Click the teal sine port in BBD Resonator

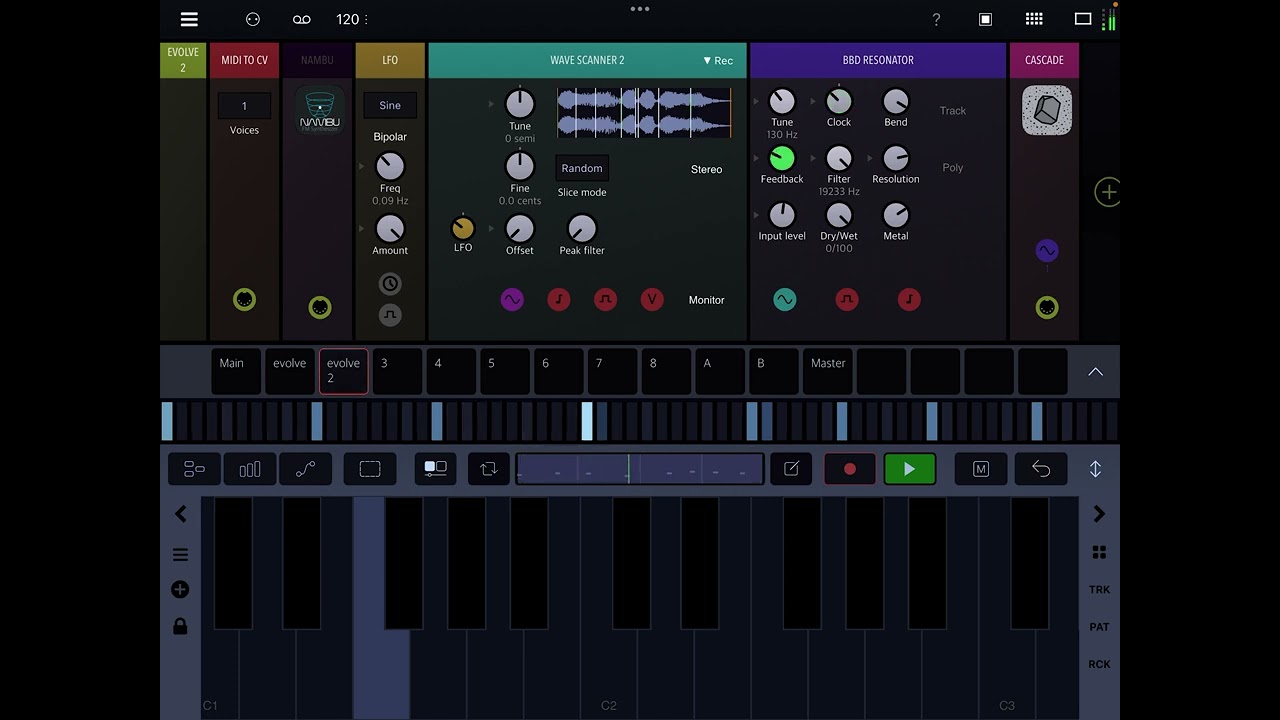click(785, 299)
